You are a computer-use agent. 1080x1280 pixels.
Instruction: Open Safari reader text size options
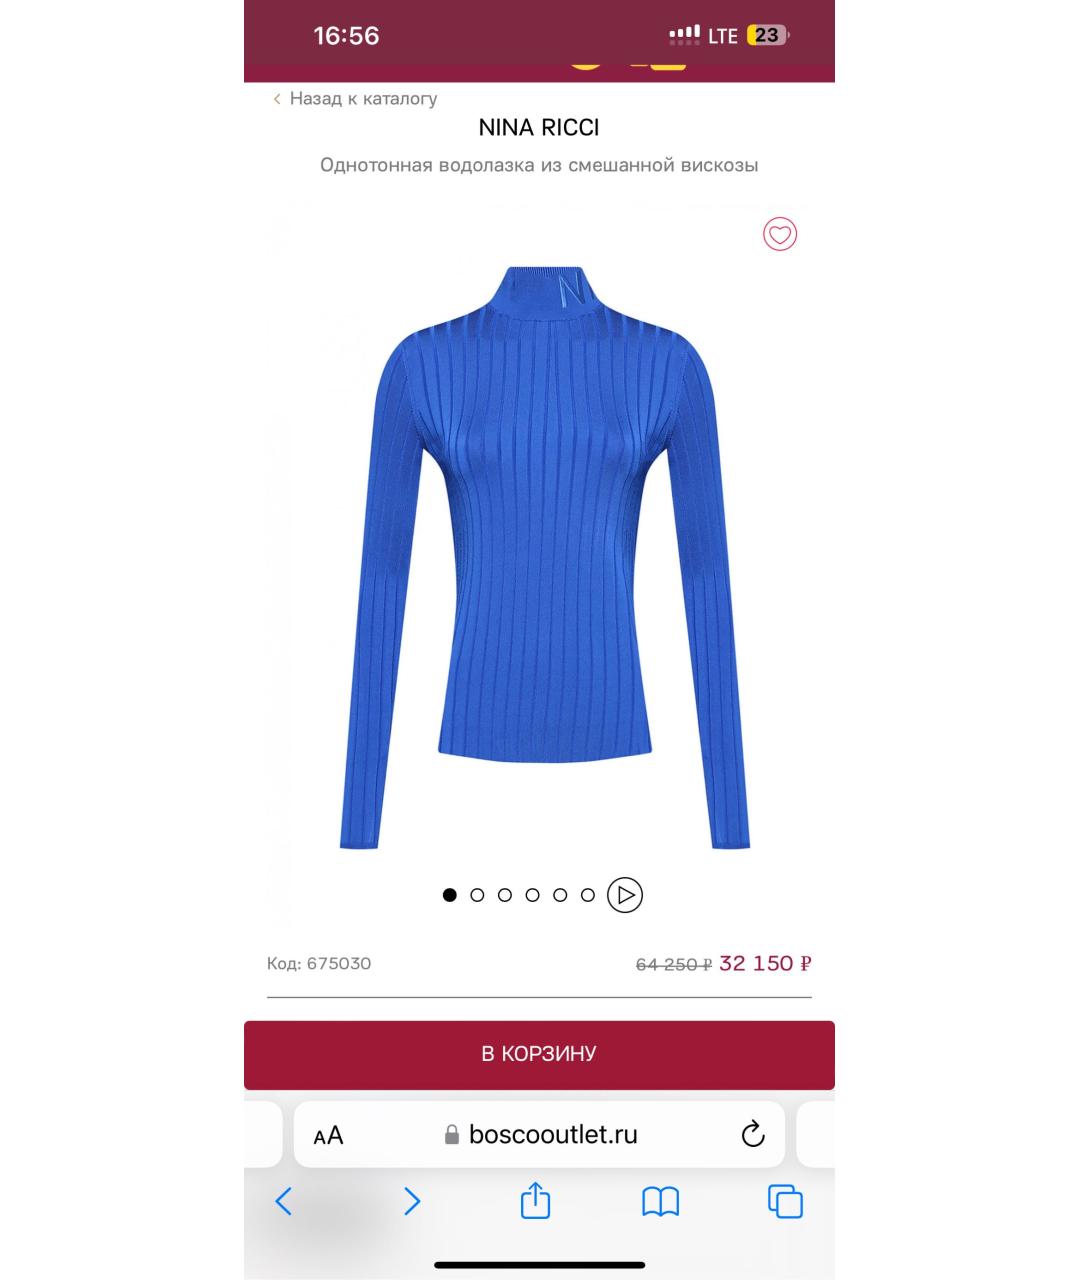[328, 1135]
